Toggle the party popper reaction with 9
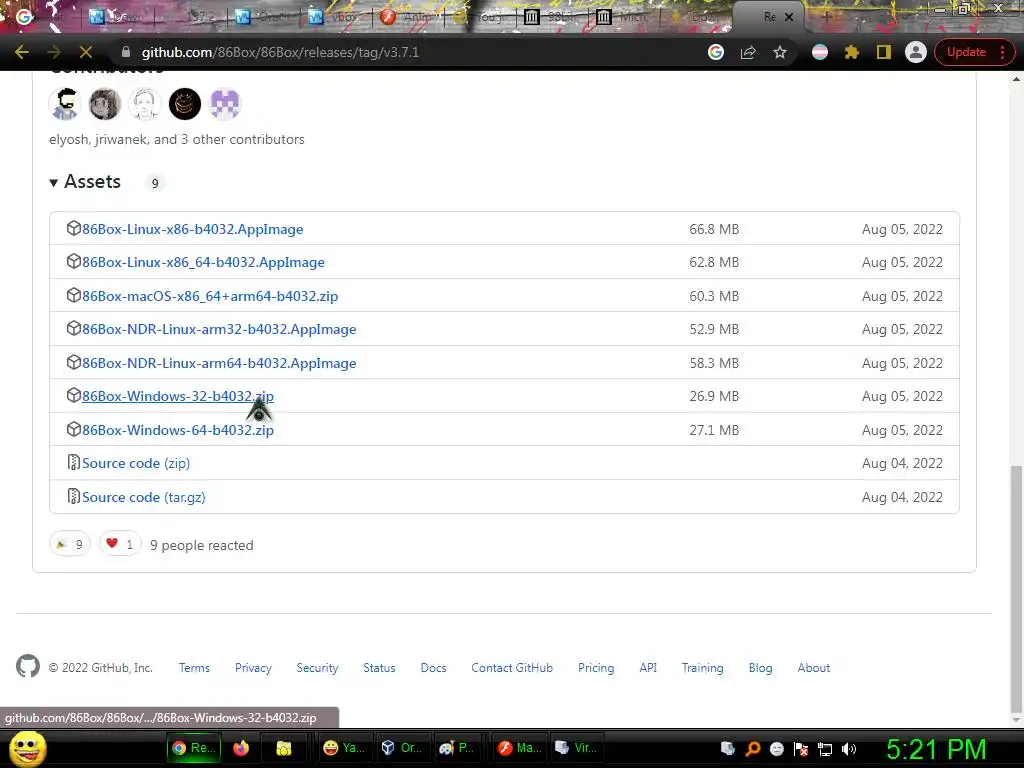This screenshot has height=768, width=1024. [70, 544]
